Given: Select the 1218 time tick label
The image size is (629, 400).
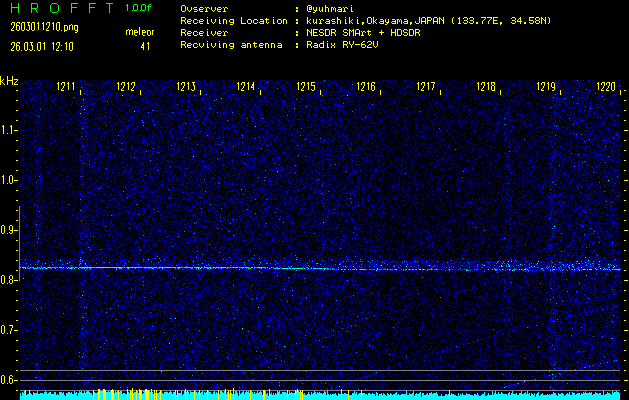Looking at the screenshot, I should (487, 88).
